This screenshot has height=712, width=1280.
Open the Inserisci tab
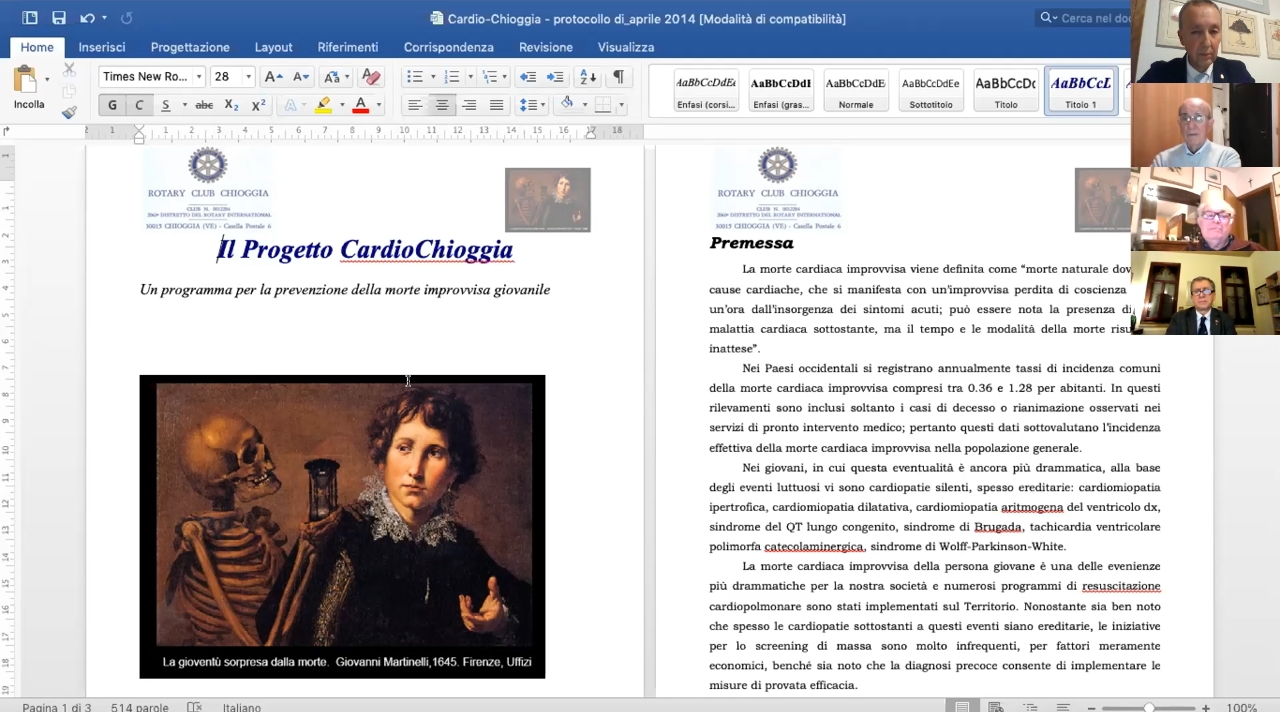click(102, 47)
